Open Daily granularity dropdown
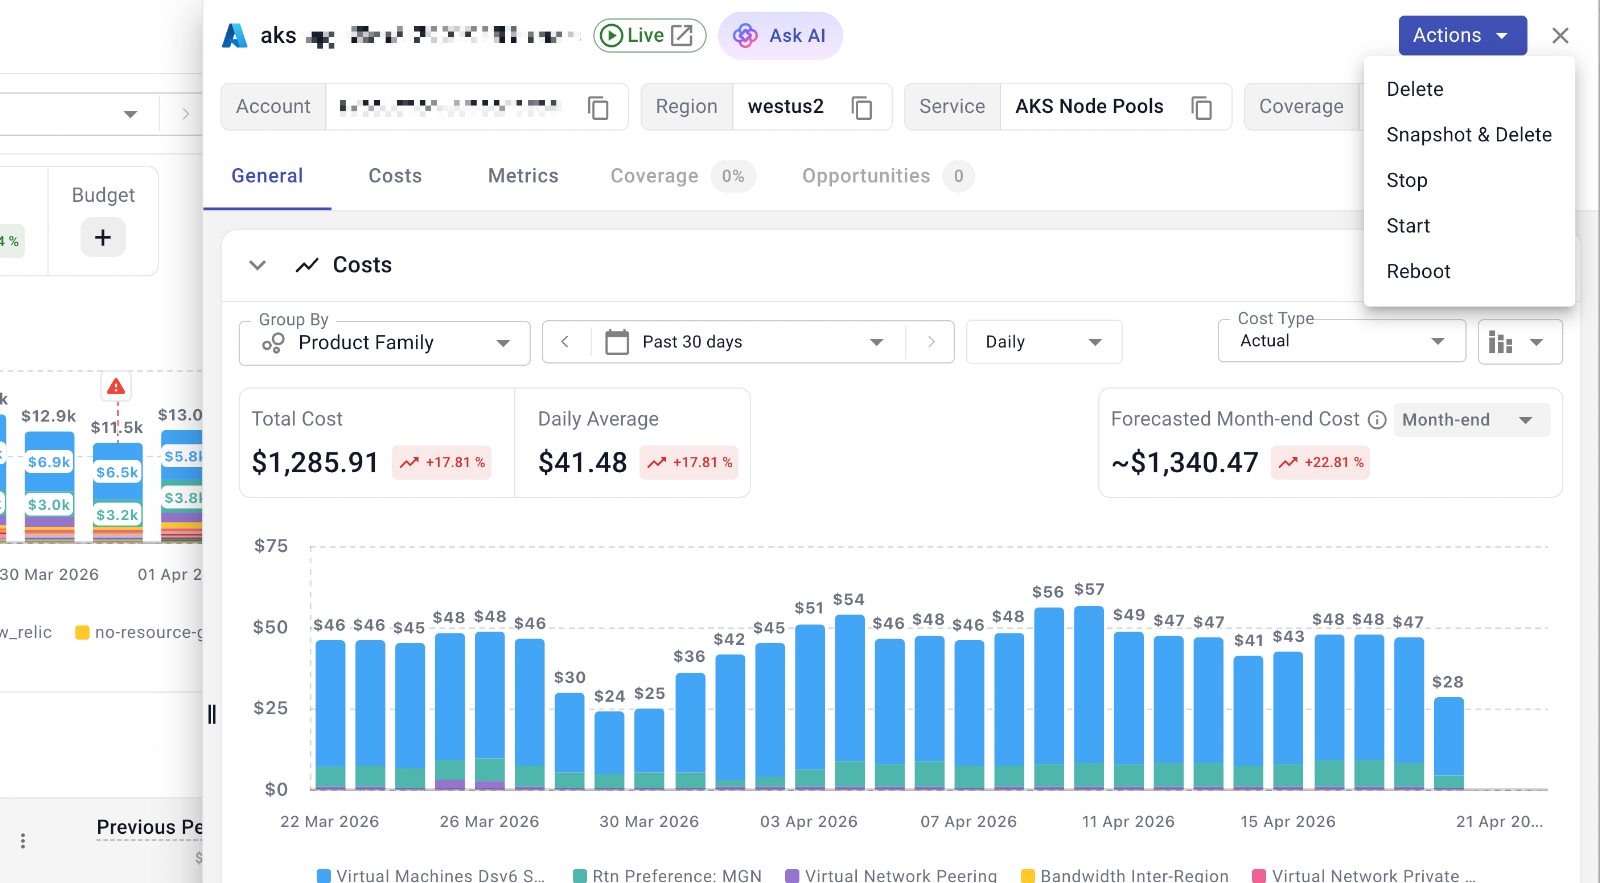1600x883 pixels. 1044,342
